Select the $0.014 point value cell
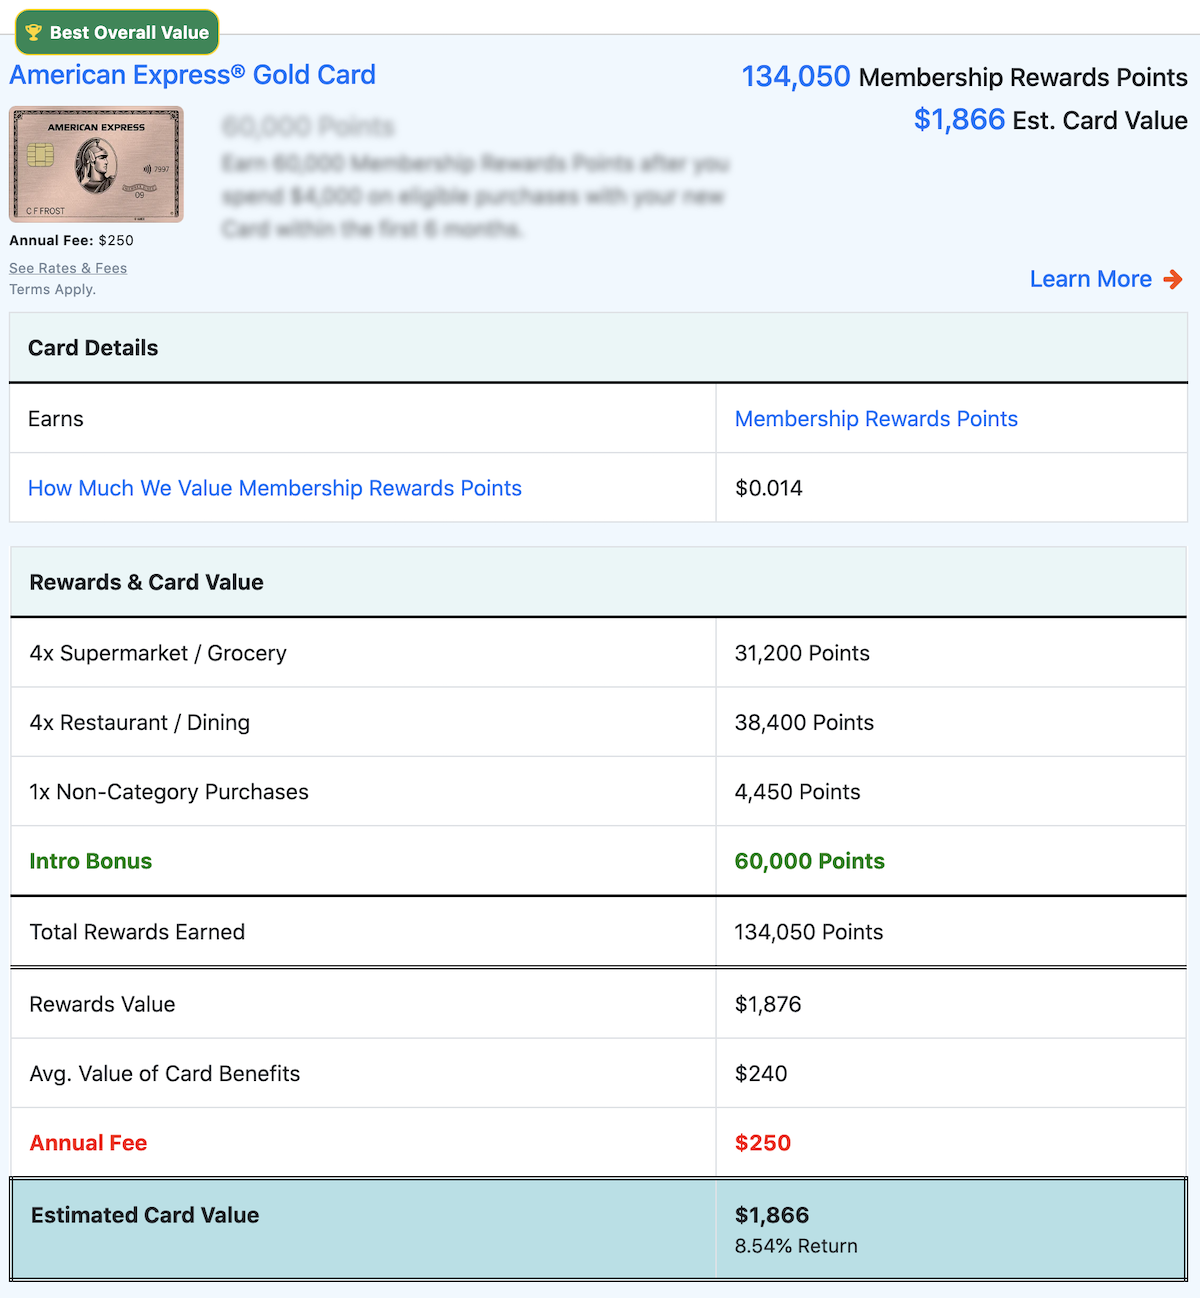 pos(769,488)
